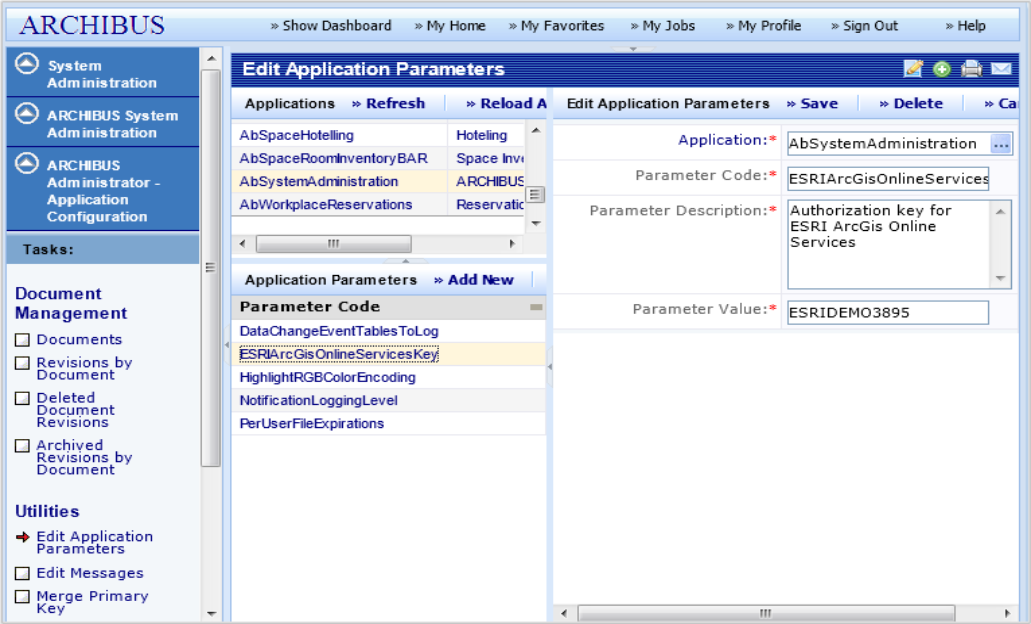Go to My Home
1031x624 pixels.
point(450,26)
